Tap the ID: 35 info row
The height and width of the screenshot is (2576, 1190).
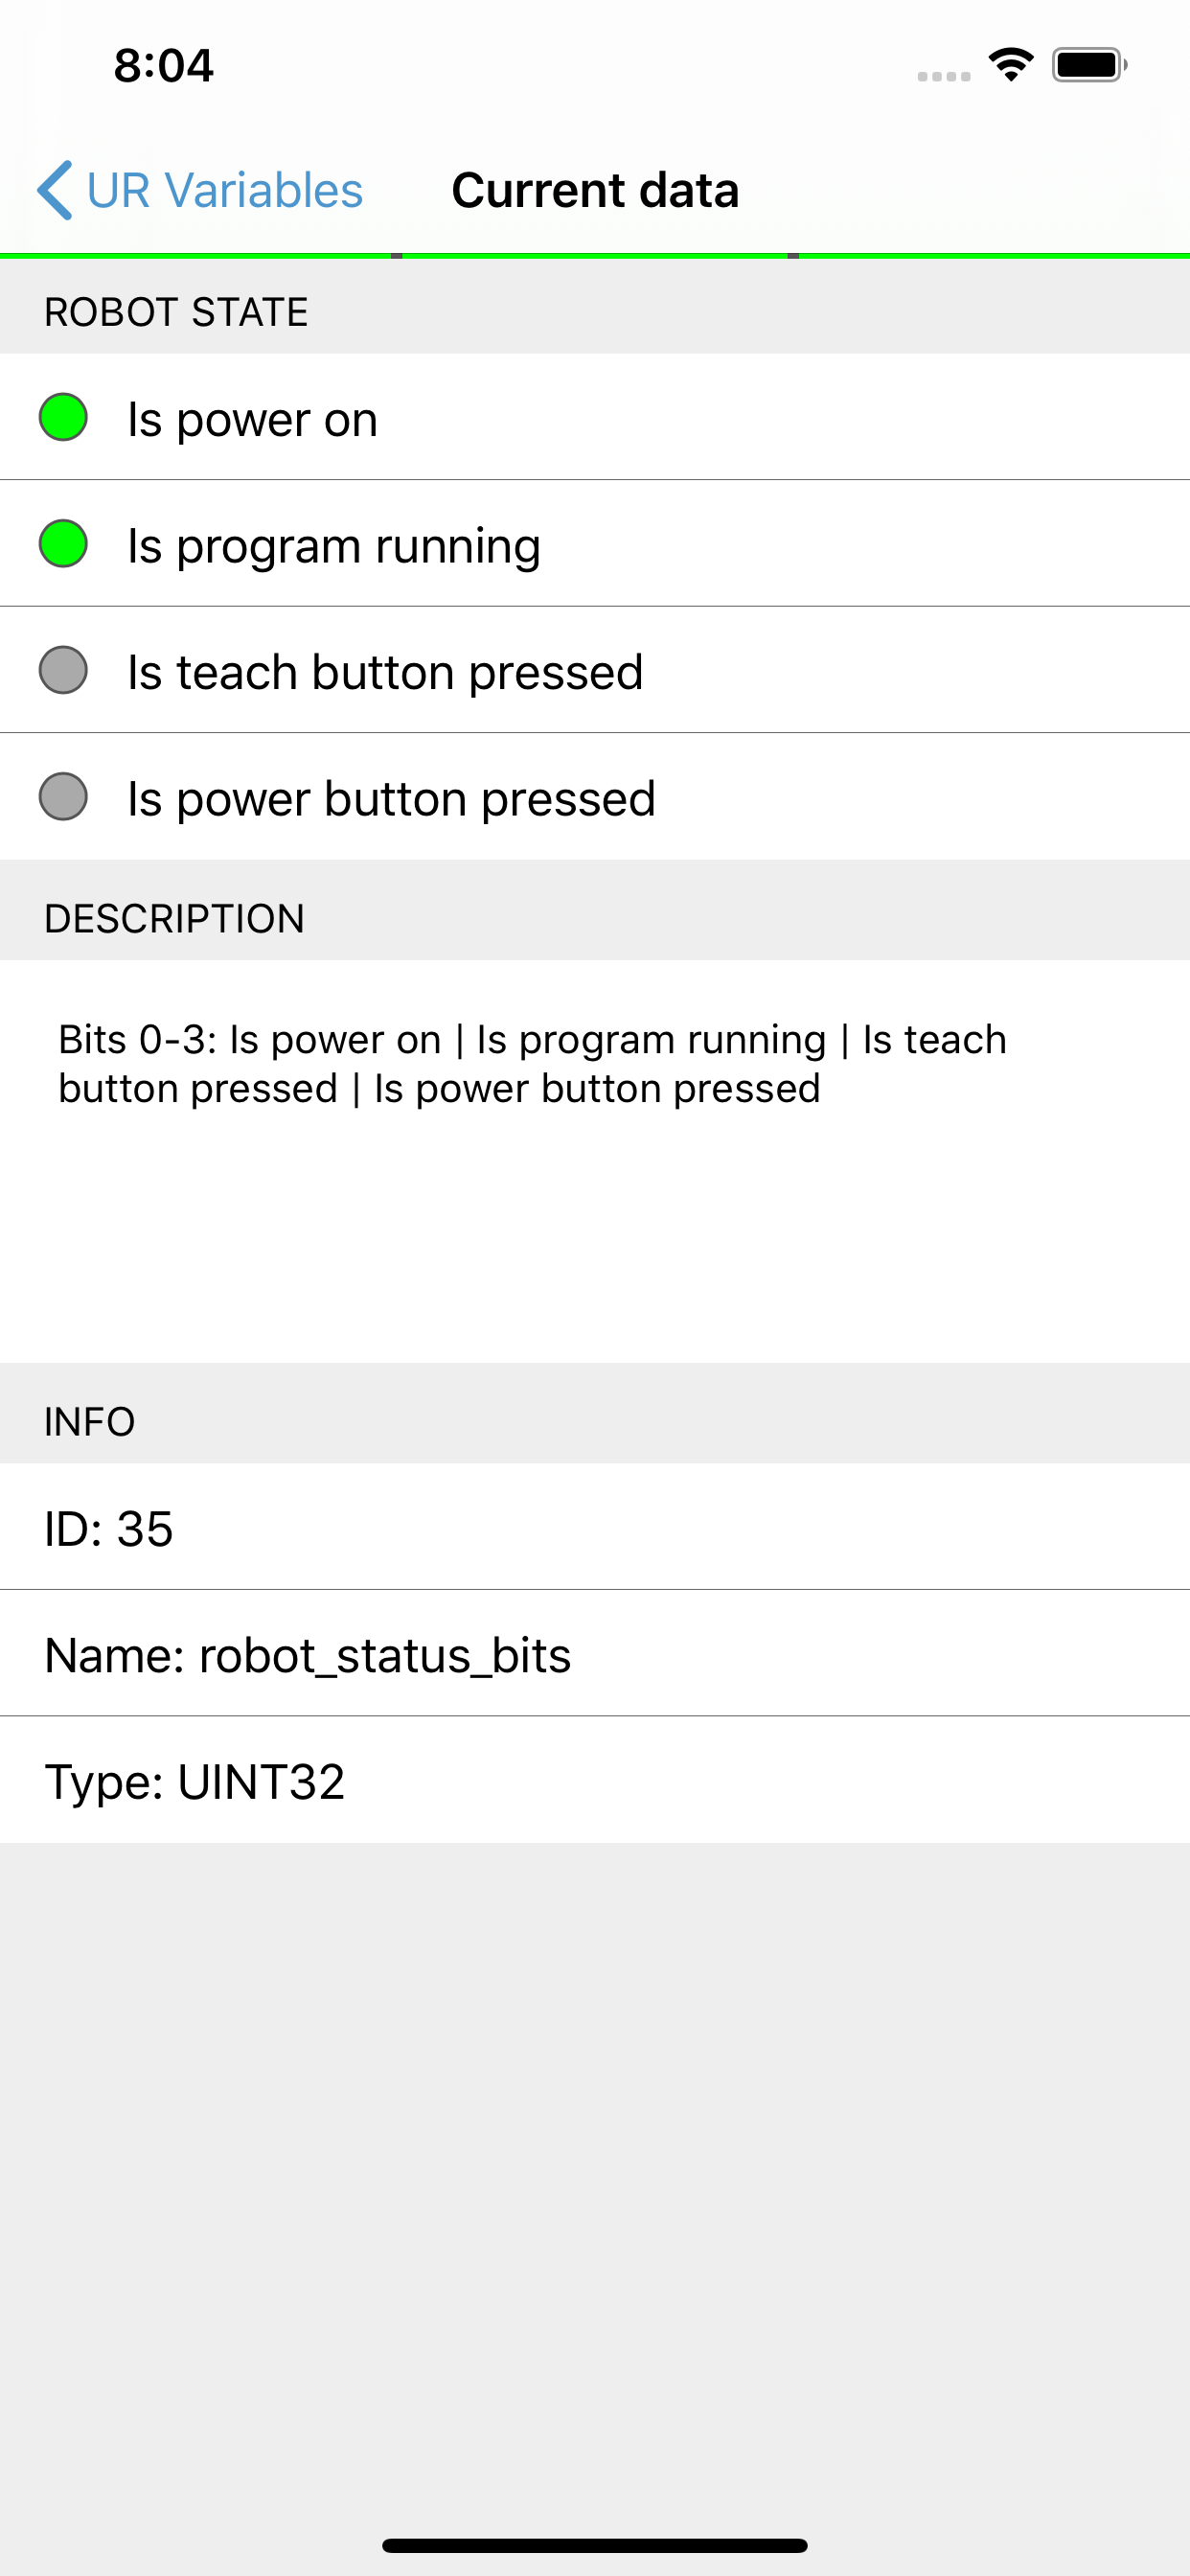pos(595,1527)
